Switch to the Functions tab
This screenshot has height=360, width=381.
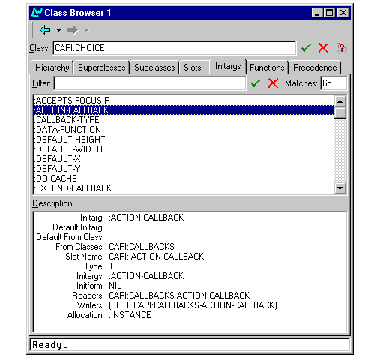(267, 68)
